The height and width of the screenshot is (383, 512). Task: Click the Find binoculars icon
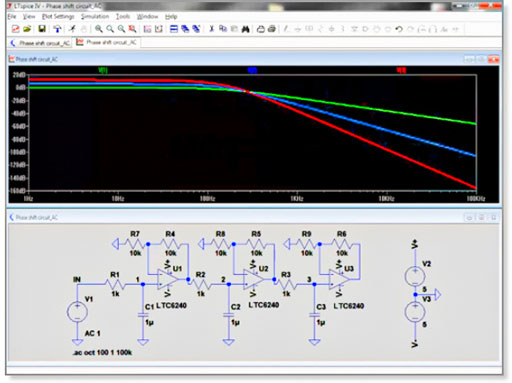pos(246,29)
